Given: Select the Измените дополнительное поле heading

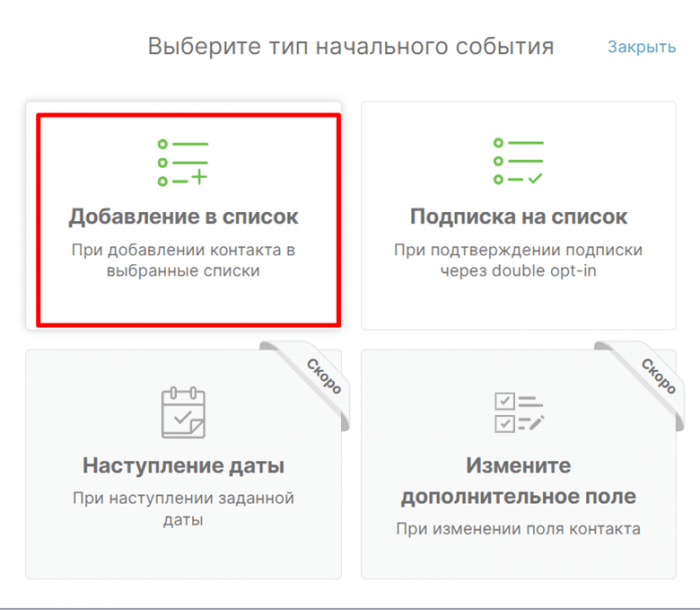Looking at the screenshot, I should (x=519, y=481).
